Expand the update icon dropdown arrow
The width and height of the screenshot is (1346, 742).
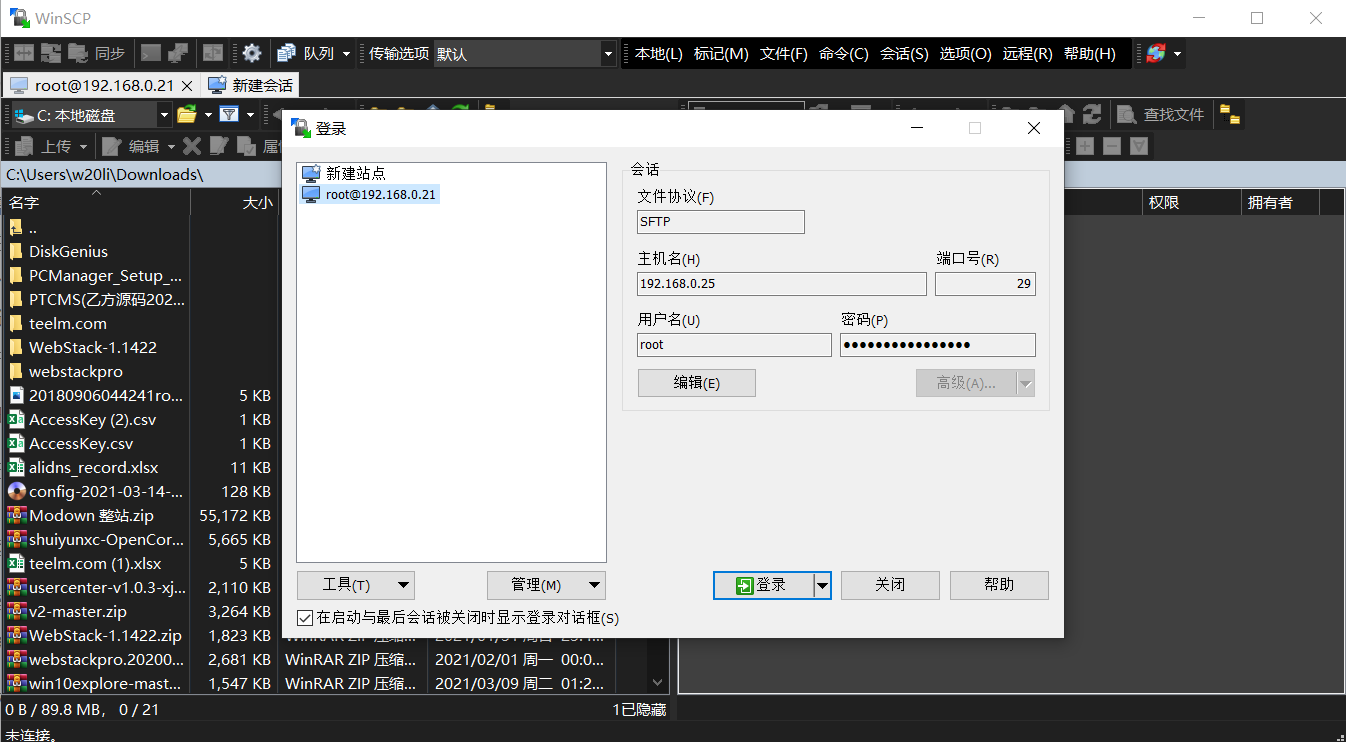click(x=1177, y=53)
